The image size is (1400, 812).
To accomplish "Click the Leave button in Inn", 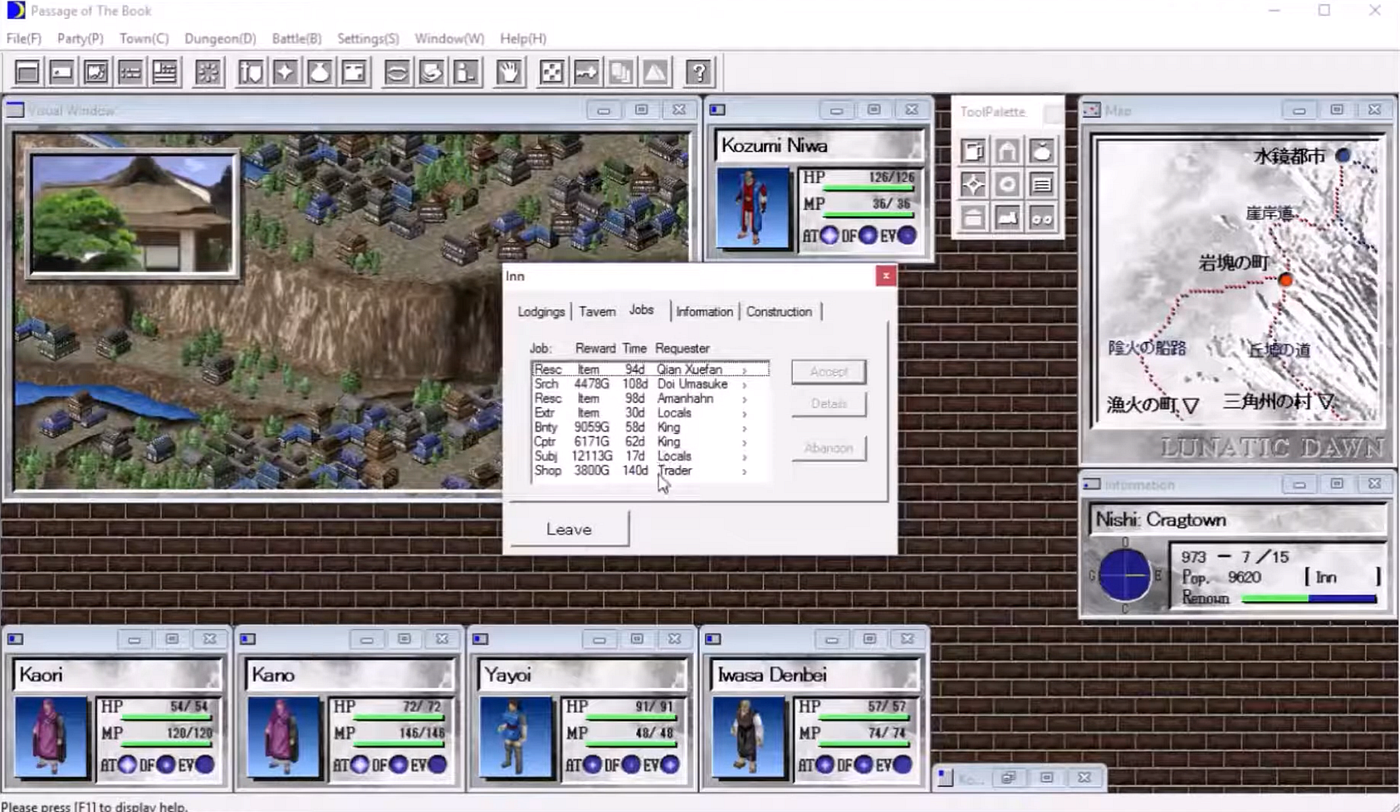I will [x=569, y=529].
